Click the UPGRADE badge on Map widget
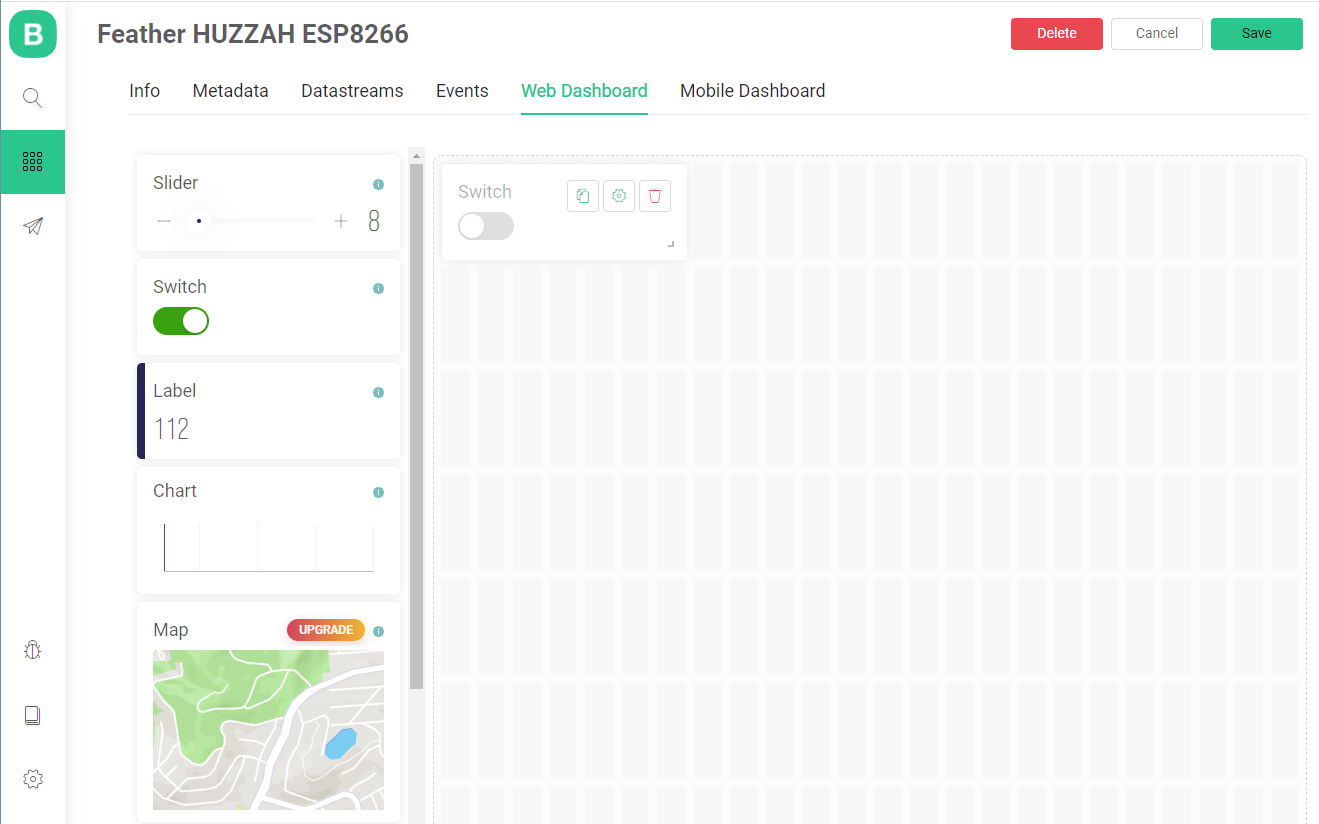This screenshot has width=1319, height=824. [326, 630]
